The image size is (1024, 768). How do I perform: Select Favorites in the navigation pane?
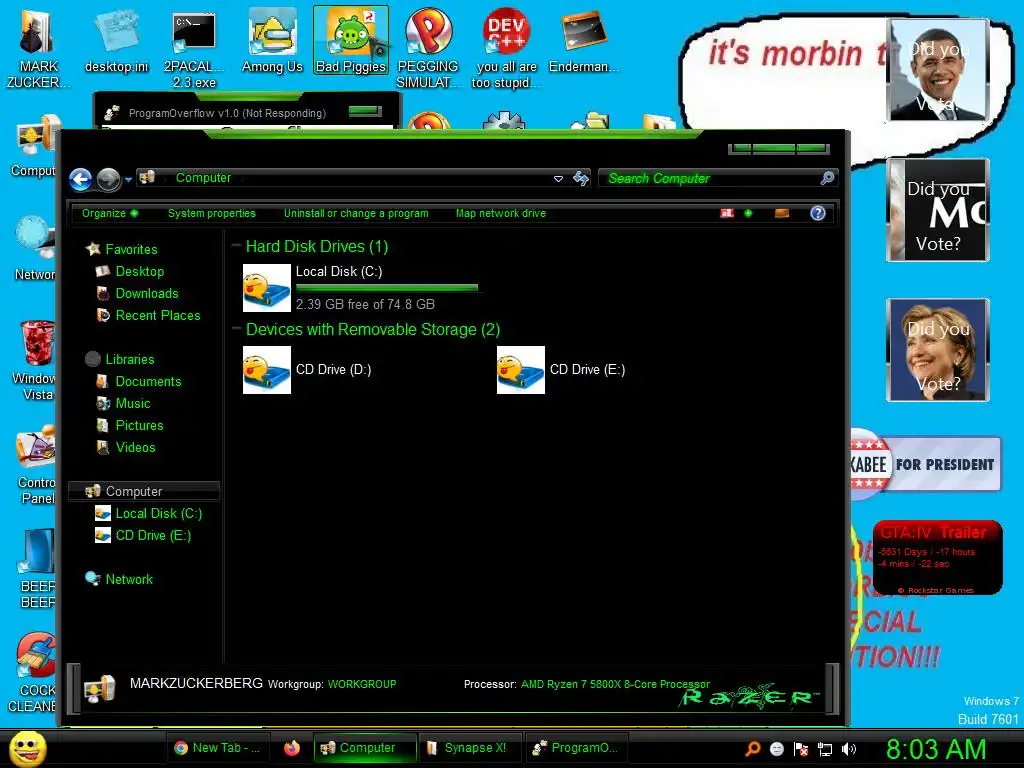coord(123,249)
